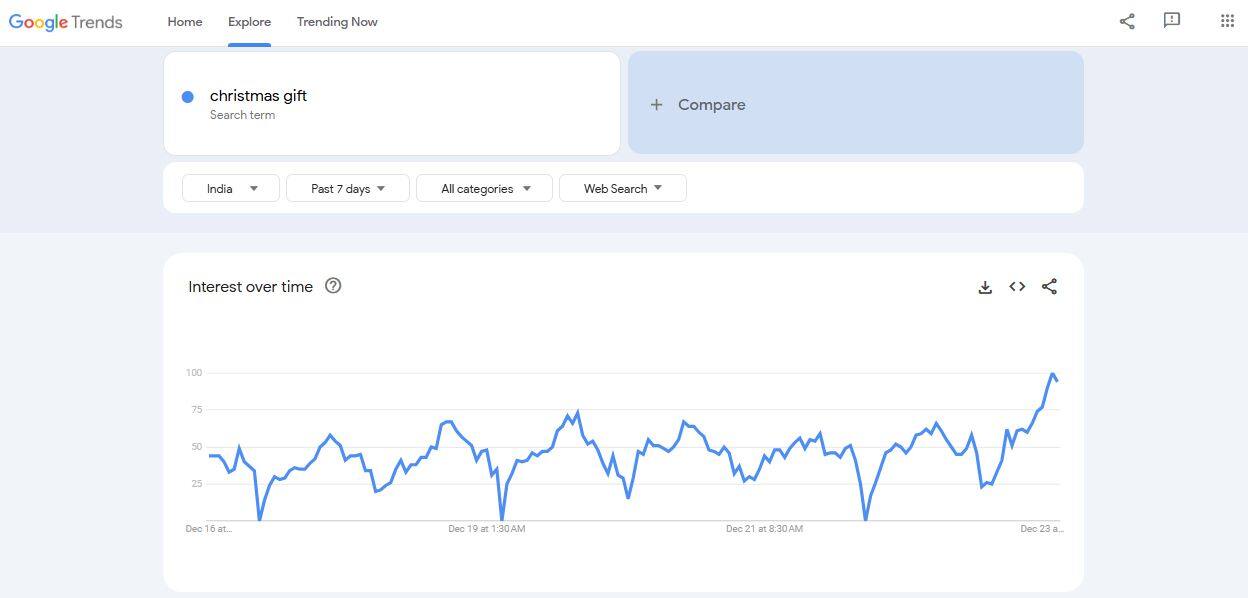Click the chart peak near Dec 23

tap(1053, 374)
